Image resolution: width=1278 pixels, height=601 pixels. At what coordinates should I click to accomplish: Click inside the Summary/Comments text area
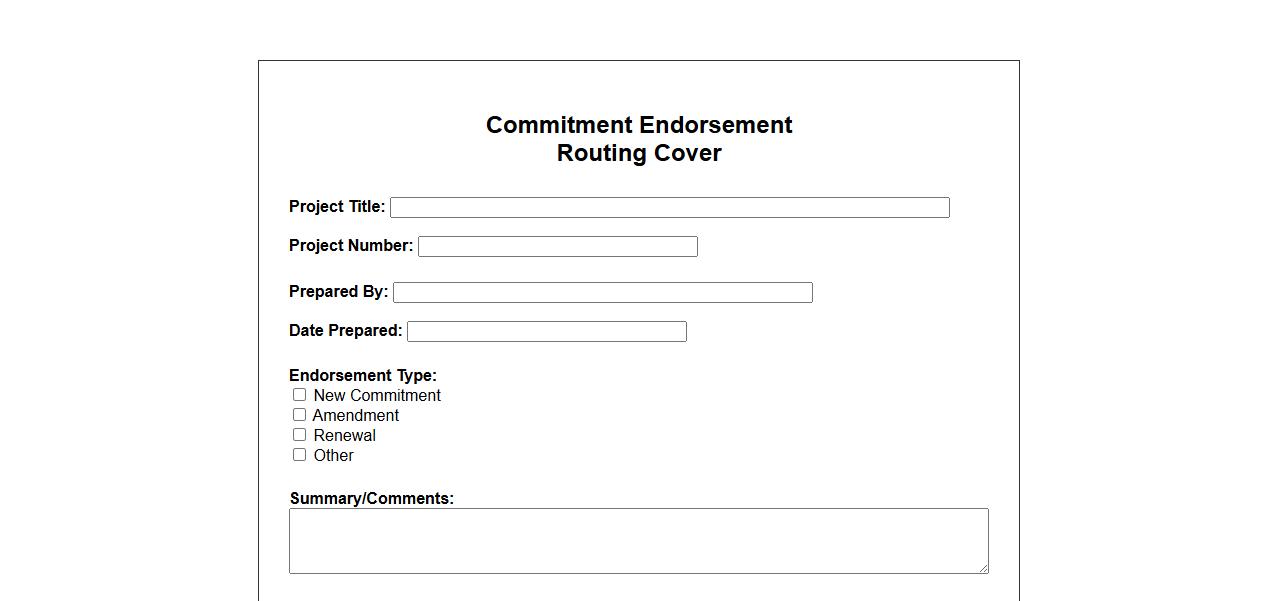pyautogui.click(x=638, y=540)
